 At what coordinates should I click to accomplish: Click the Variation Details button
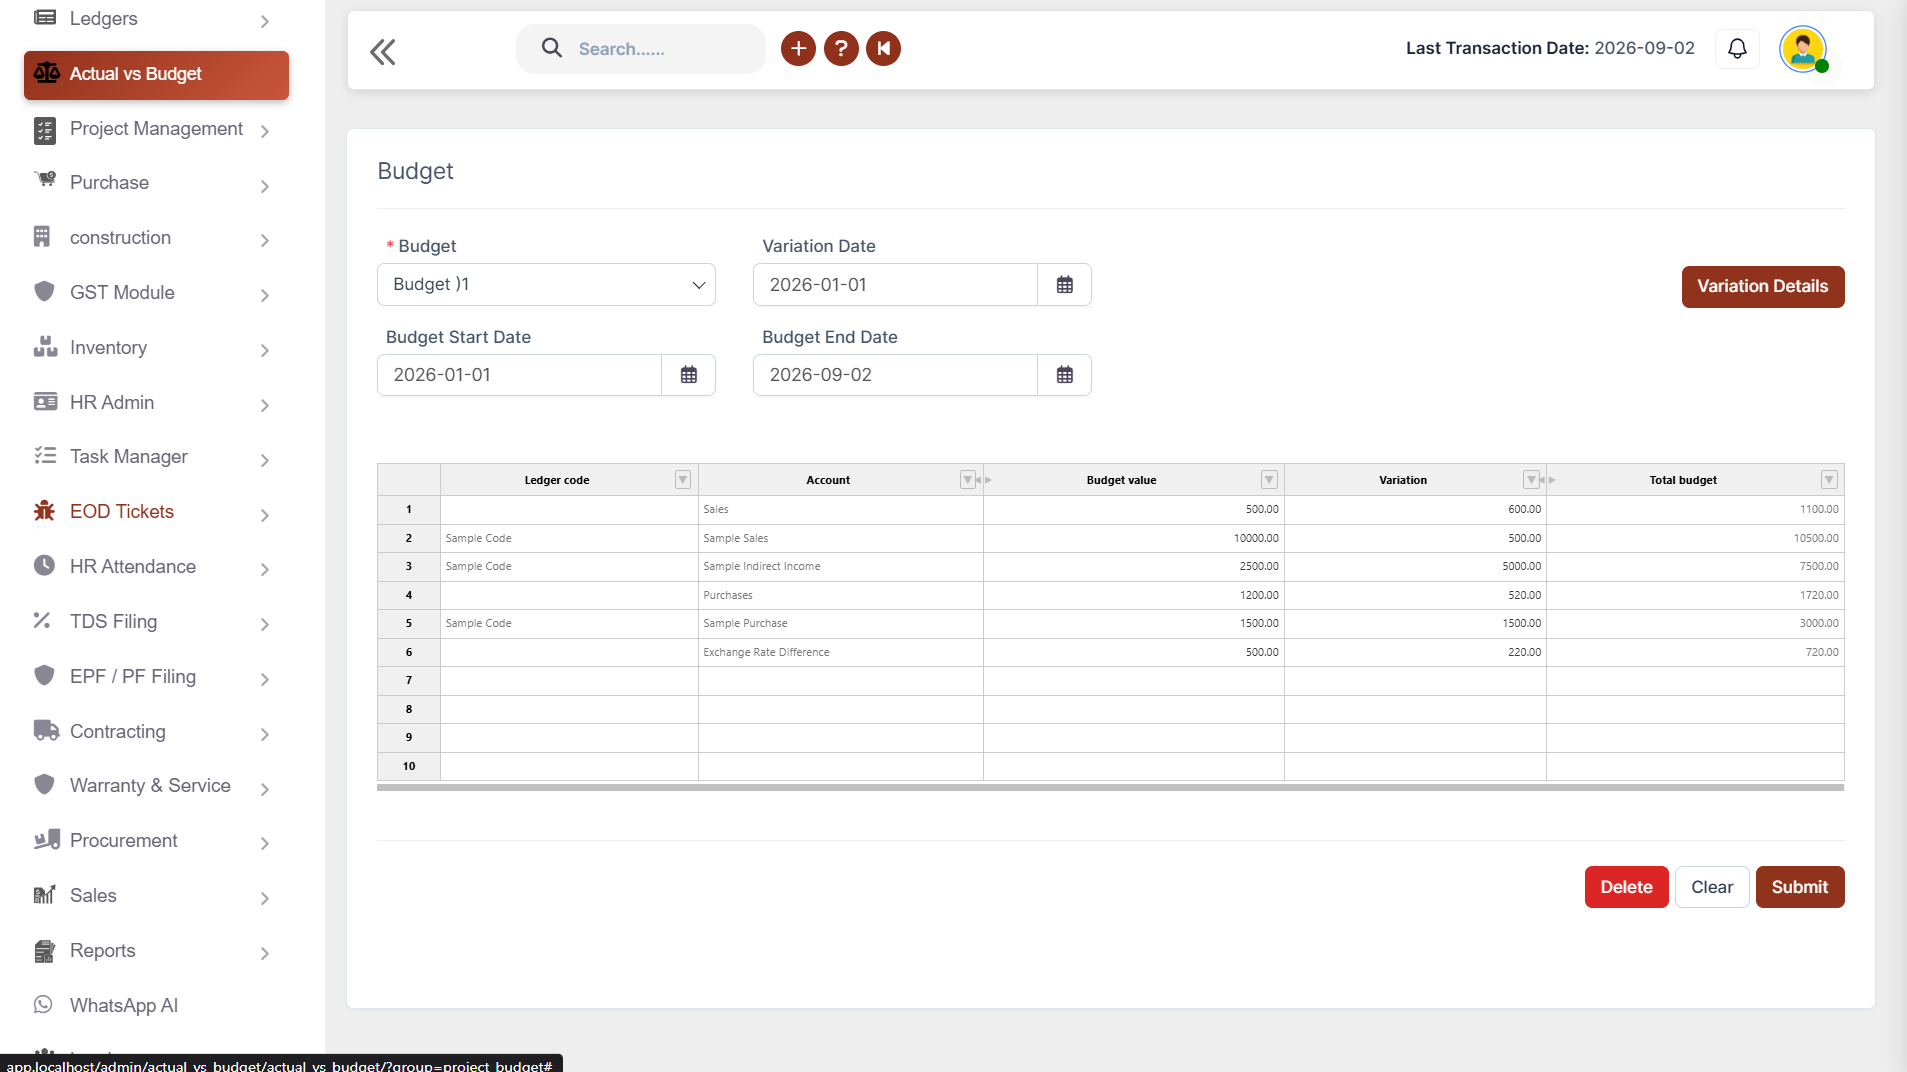click(x=1763, y=286)
